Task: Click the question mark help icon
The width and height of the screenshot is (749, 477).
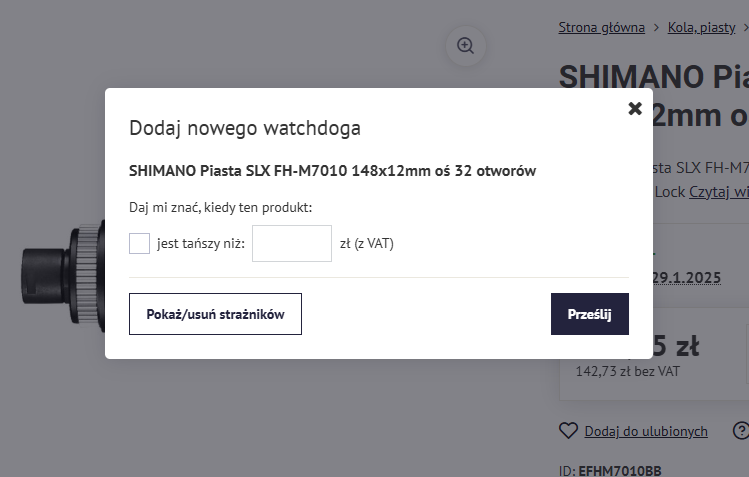Action: 741,431
